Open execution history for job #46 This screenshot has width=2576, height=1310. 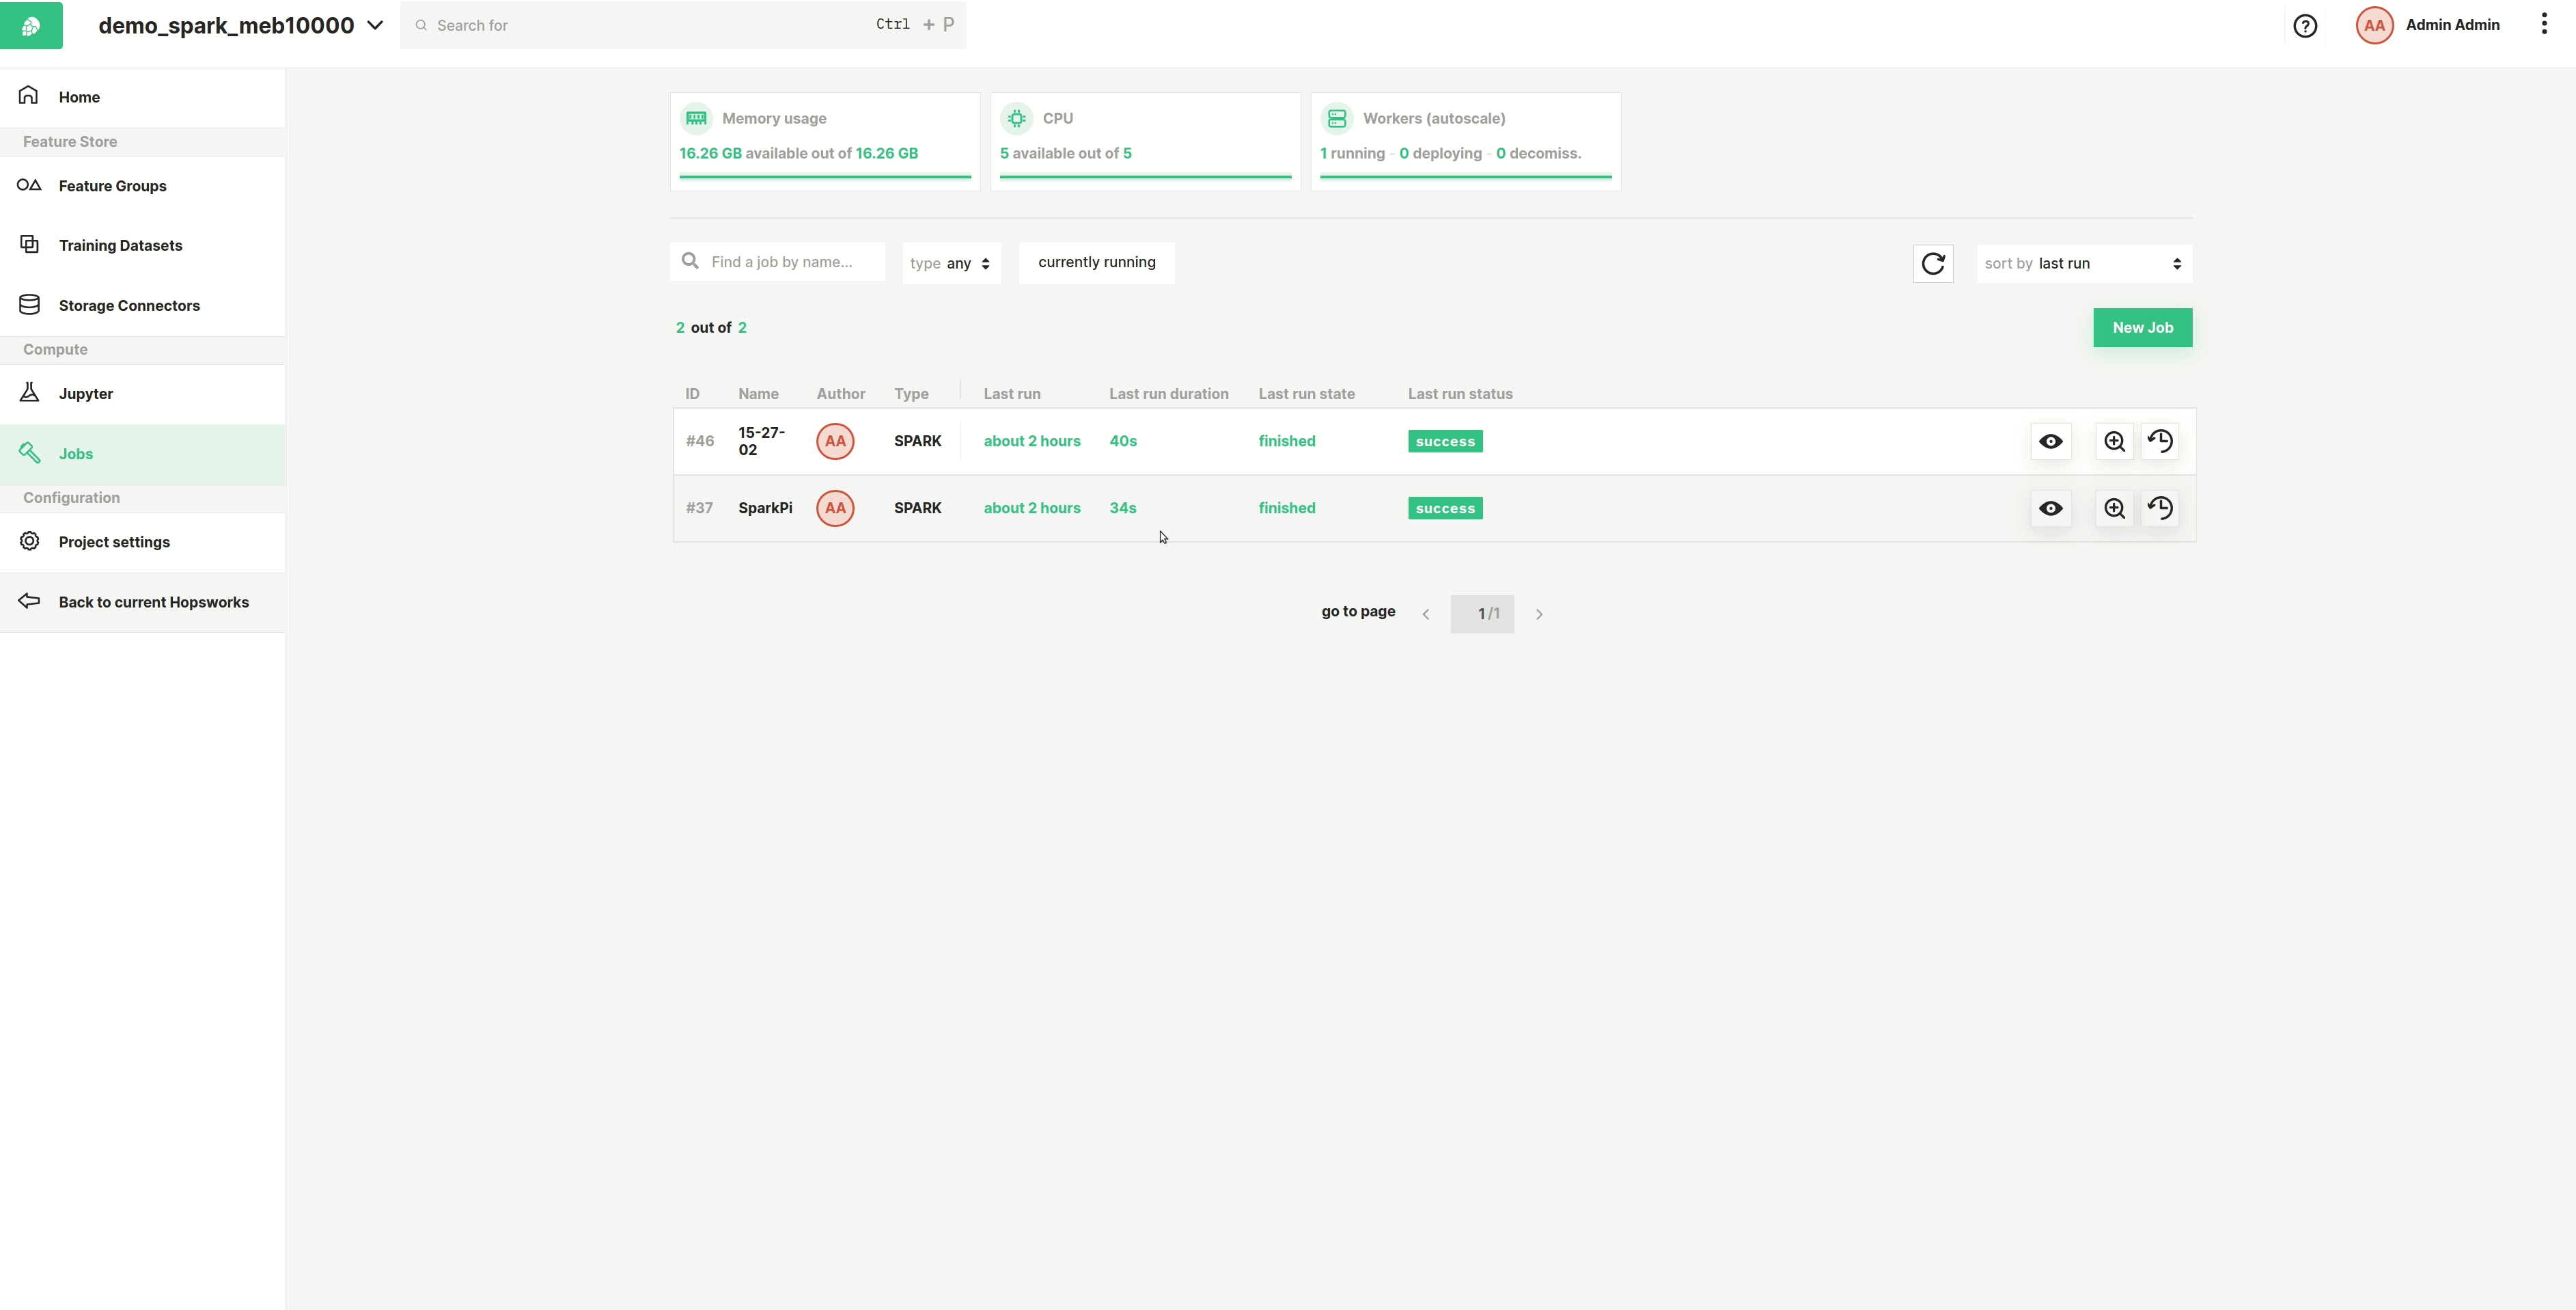pos(2160,441)
